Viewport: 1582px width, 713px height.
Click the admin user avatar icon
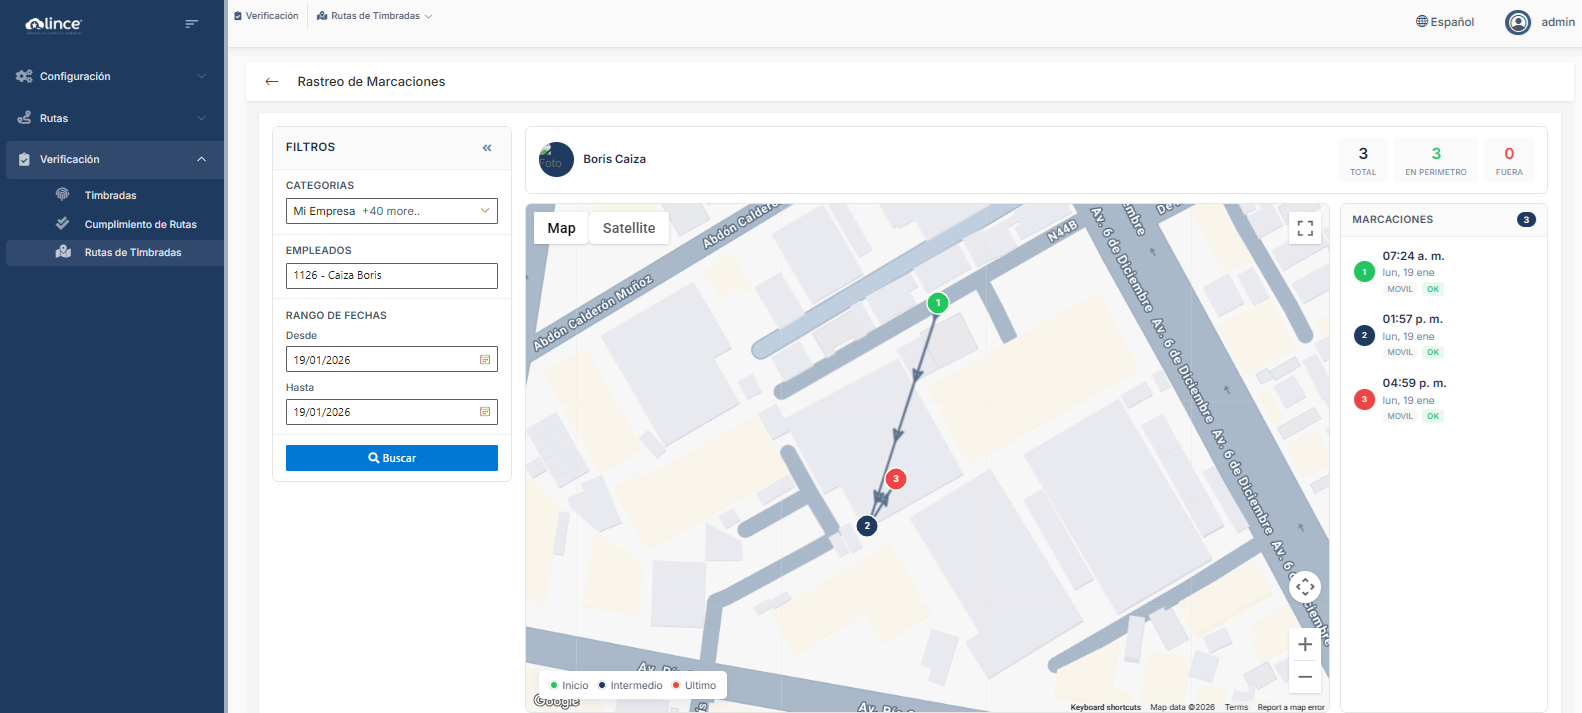[1517, 22]
